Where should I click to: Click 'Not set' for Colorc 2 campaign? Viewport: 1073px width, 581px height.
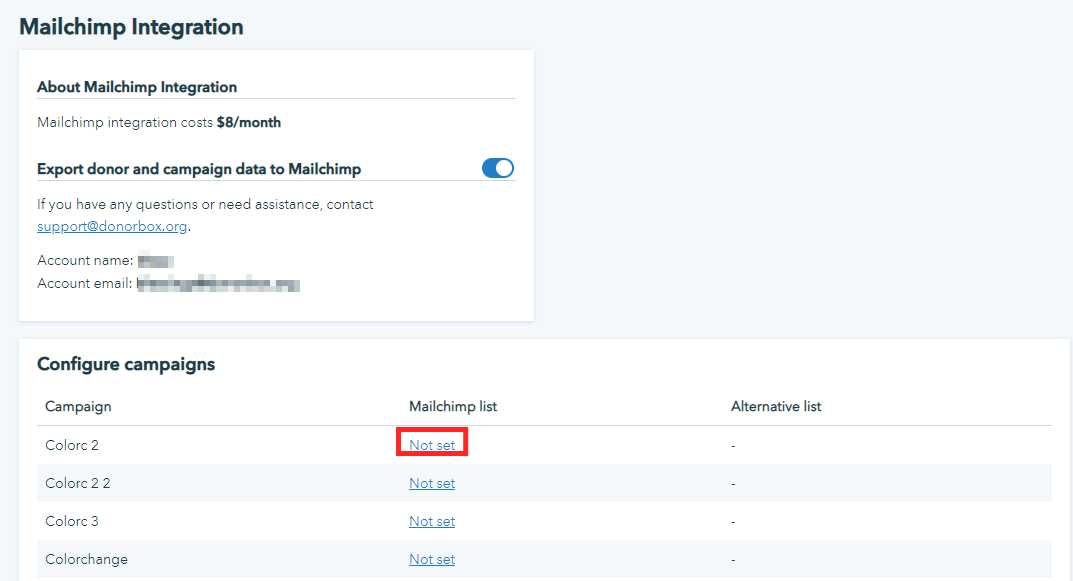click(432, 445)
